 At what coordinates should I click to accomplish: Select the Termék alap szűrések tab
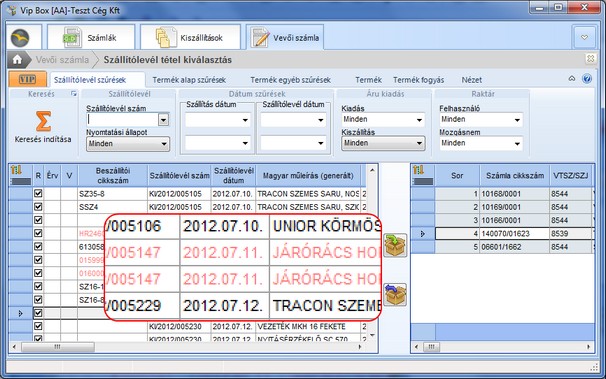(189, 80)
